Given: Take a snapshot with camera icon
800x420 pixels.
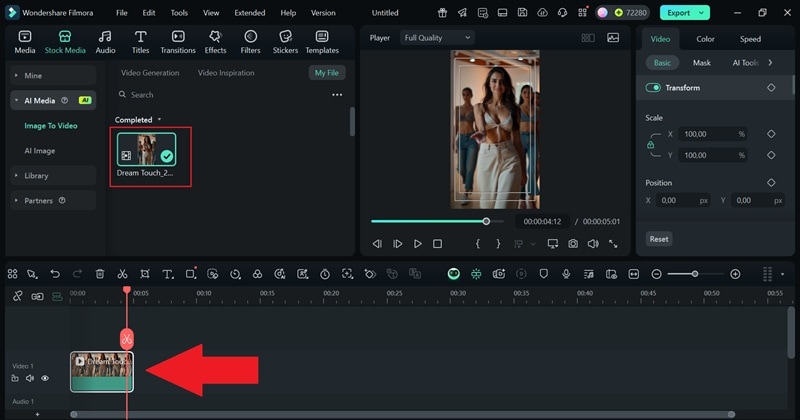Looking at the screenshot, I should tap(573, 244).
